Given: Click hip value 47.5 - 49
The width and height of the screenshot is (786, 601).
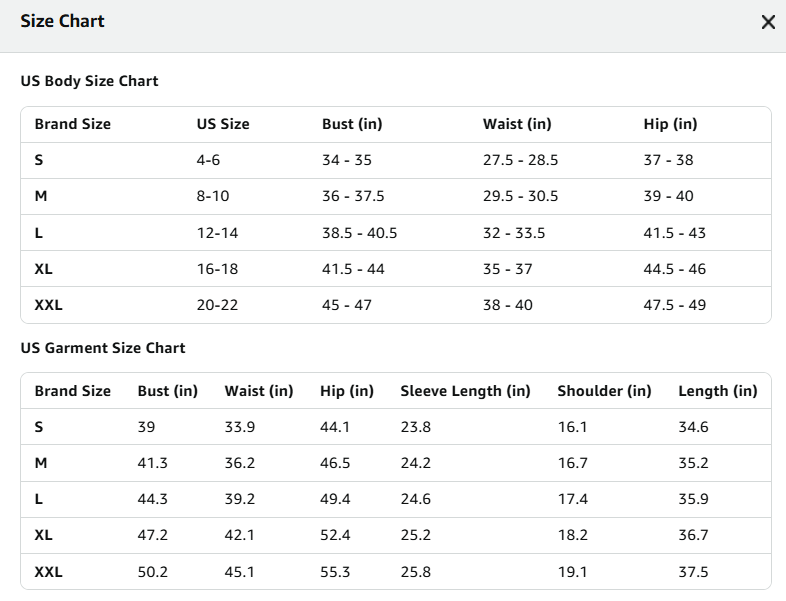Looking at the screenshot, I should point(675,305).
